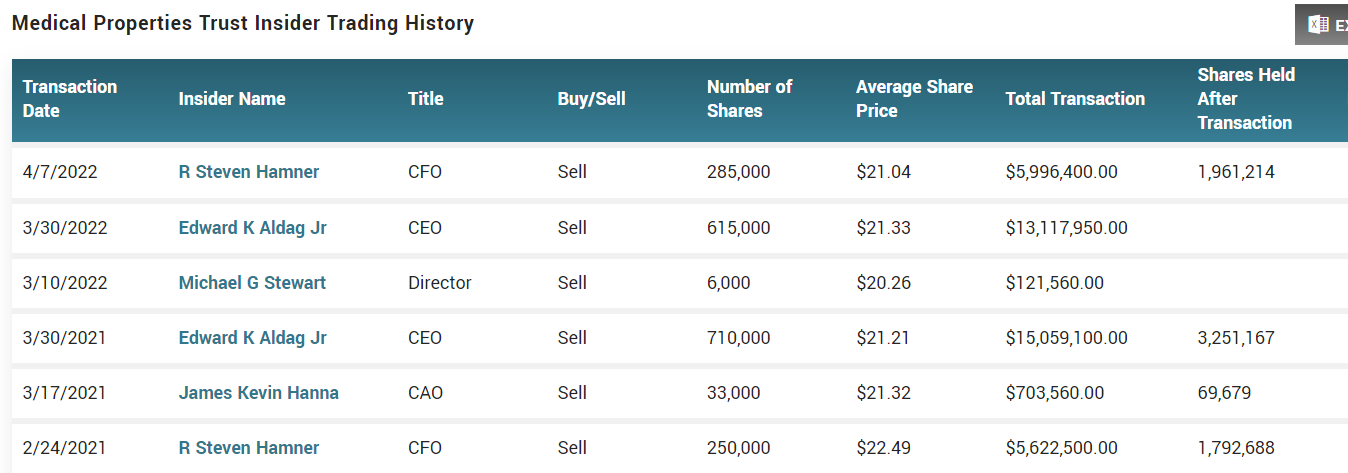Screen dimensions: 1348x473
Task: Click the Michael G Stewart insider link
Action: coord(252,283)
